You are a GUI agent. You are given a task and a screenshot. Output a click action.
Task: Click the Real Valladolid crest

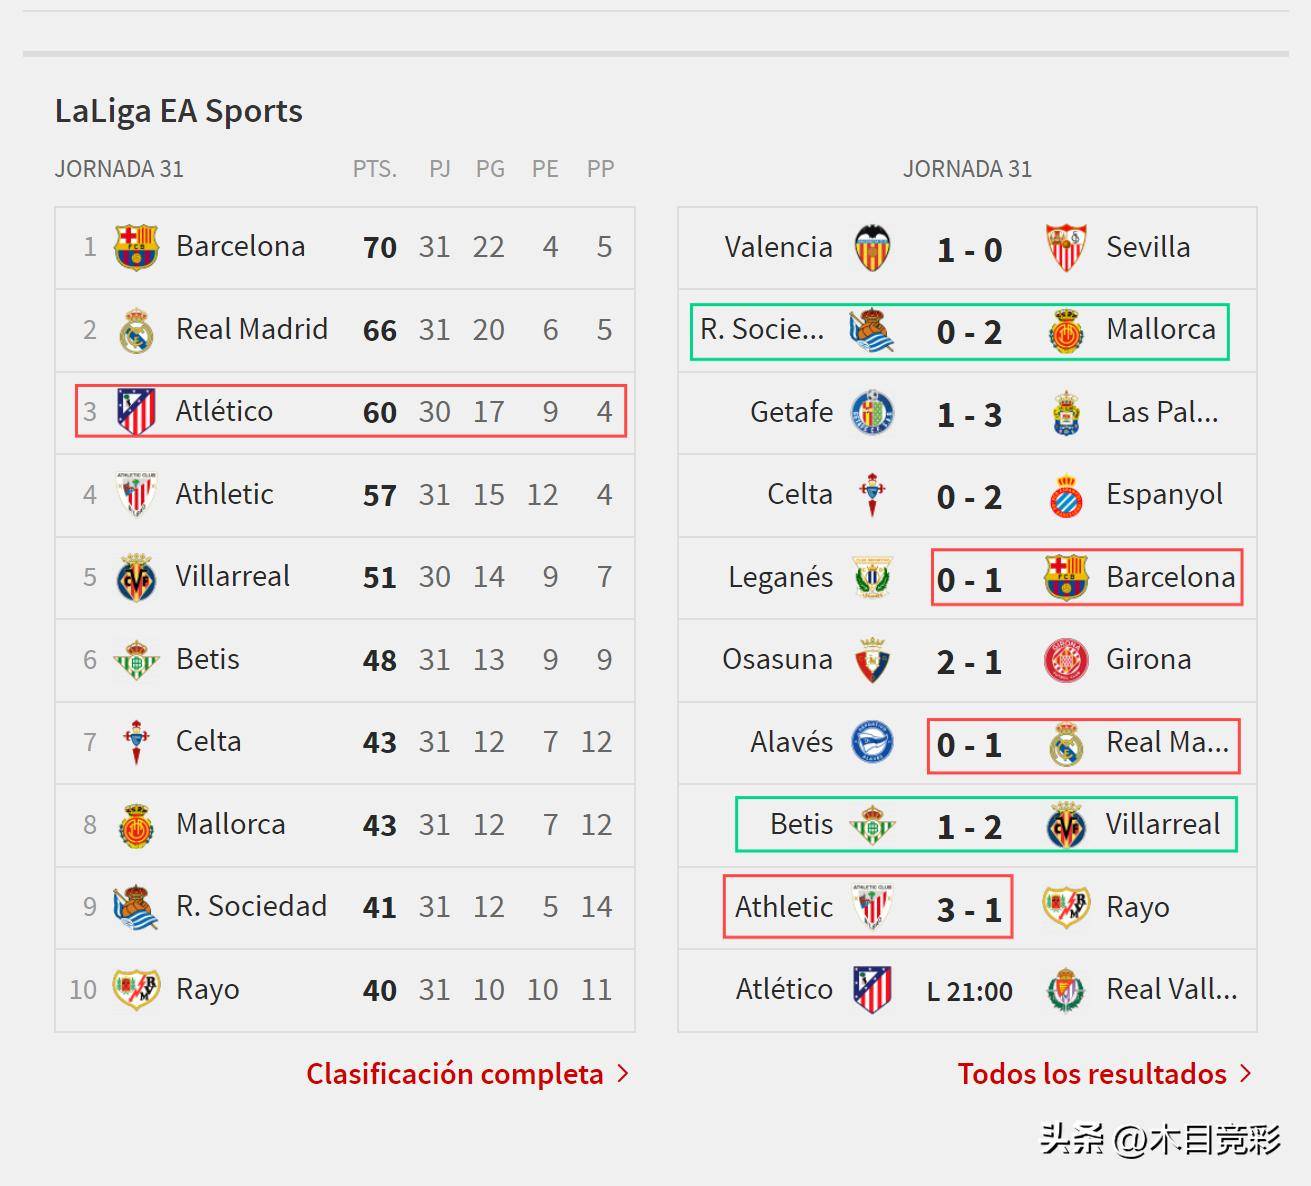[x=1066, y=990]
